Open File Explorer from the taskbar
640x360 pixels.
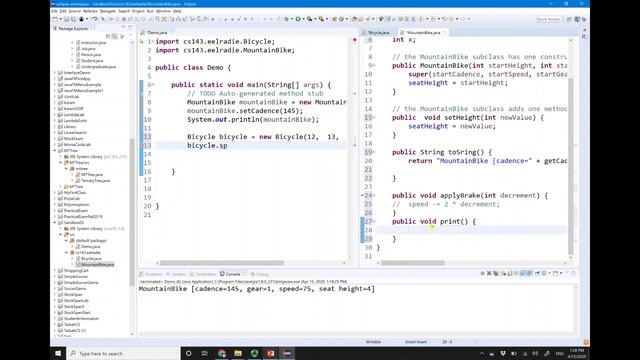tap(238, 353)
